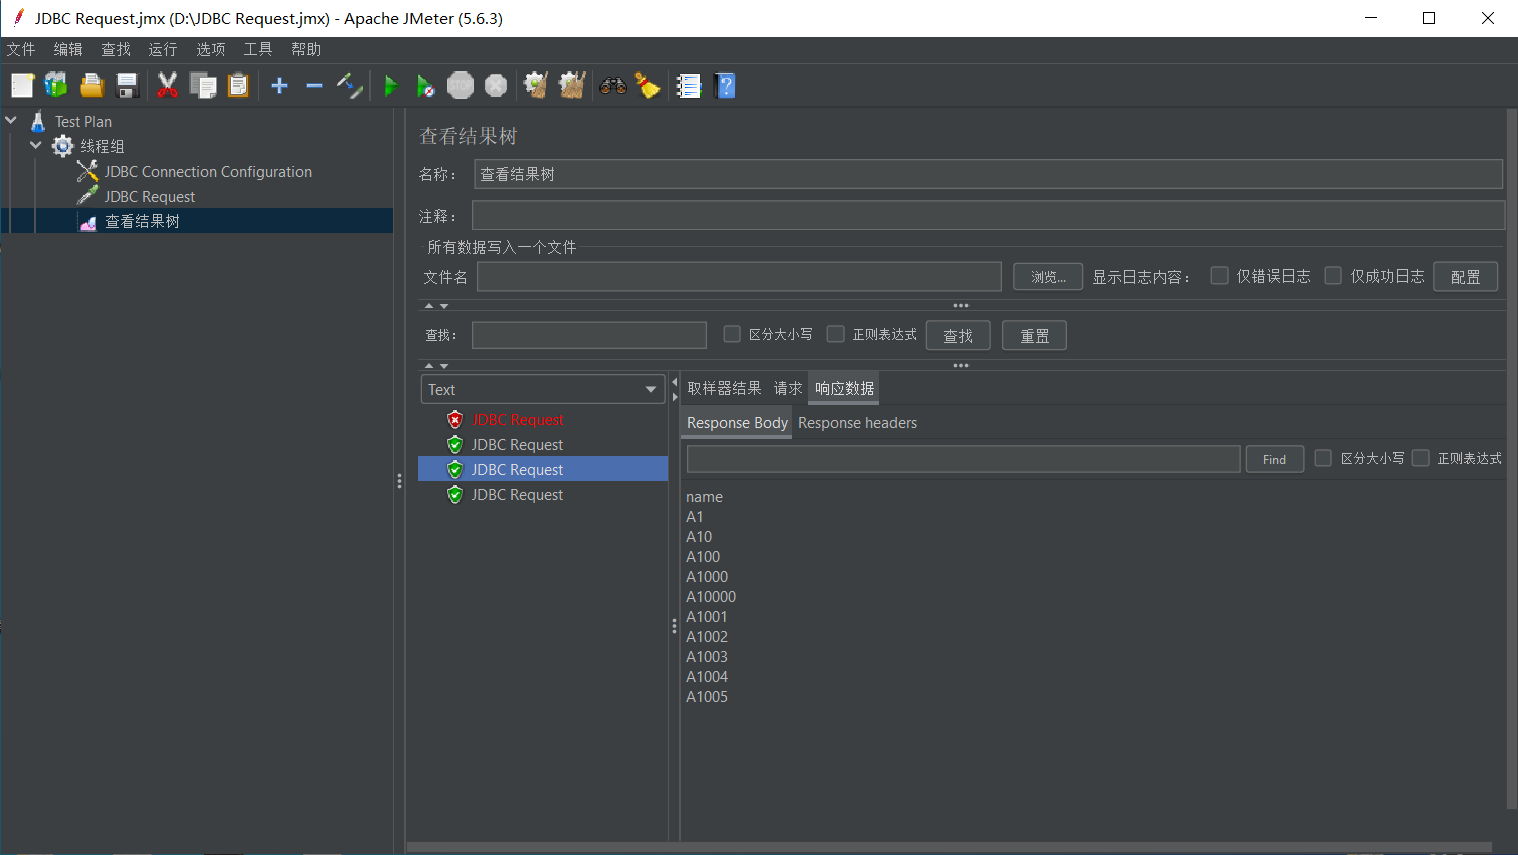Click the Test Plan flask icon

pyautogui.click(x=38, y=122)
